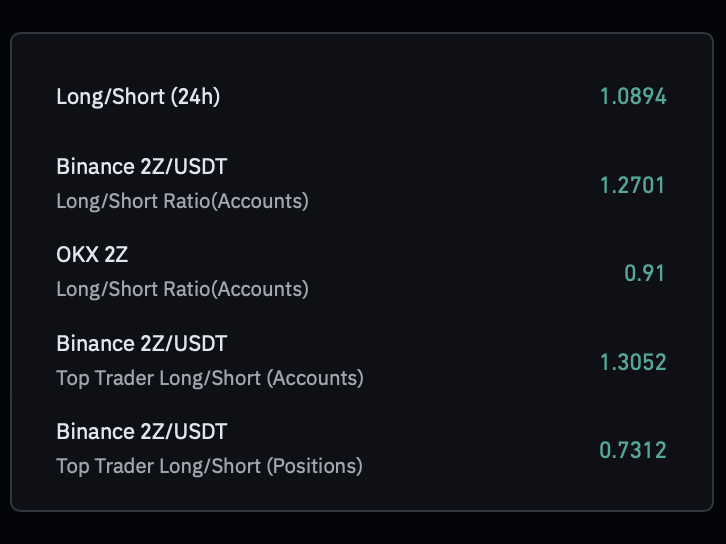Click the "(24h)" timeframe text
Viewport: 726px width, 544px height.
(x=195, y=97)
